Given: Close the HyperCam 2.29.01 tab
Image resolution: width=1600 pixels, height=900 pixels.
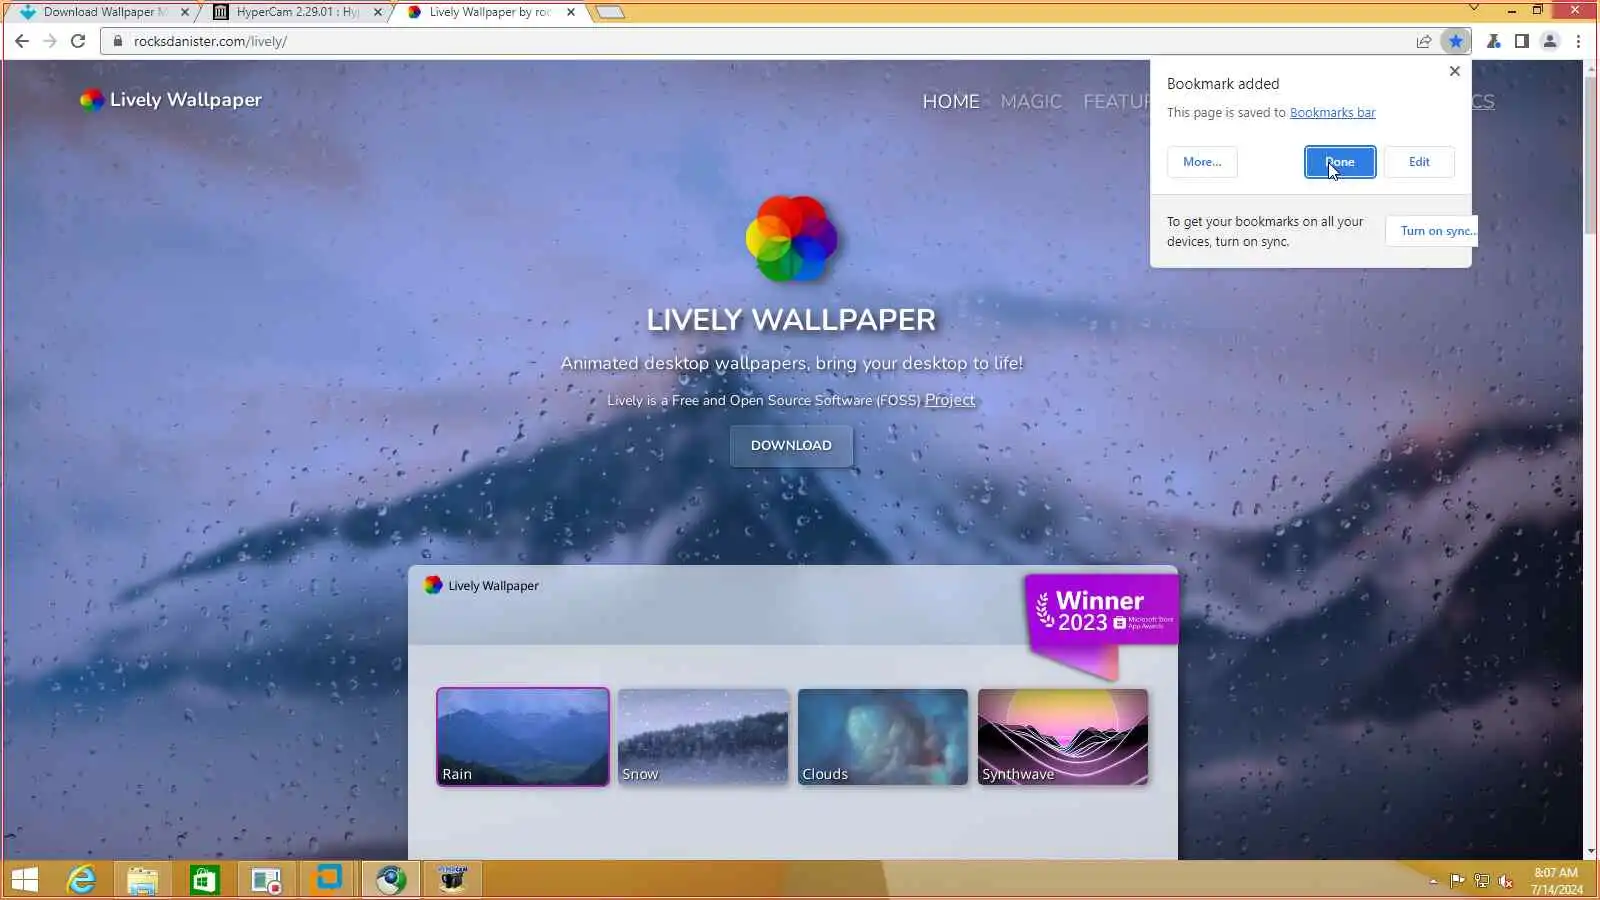Looking at the screenshot, I should tap(378, 12).
